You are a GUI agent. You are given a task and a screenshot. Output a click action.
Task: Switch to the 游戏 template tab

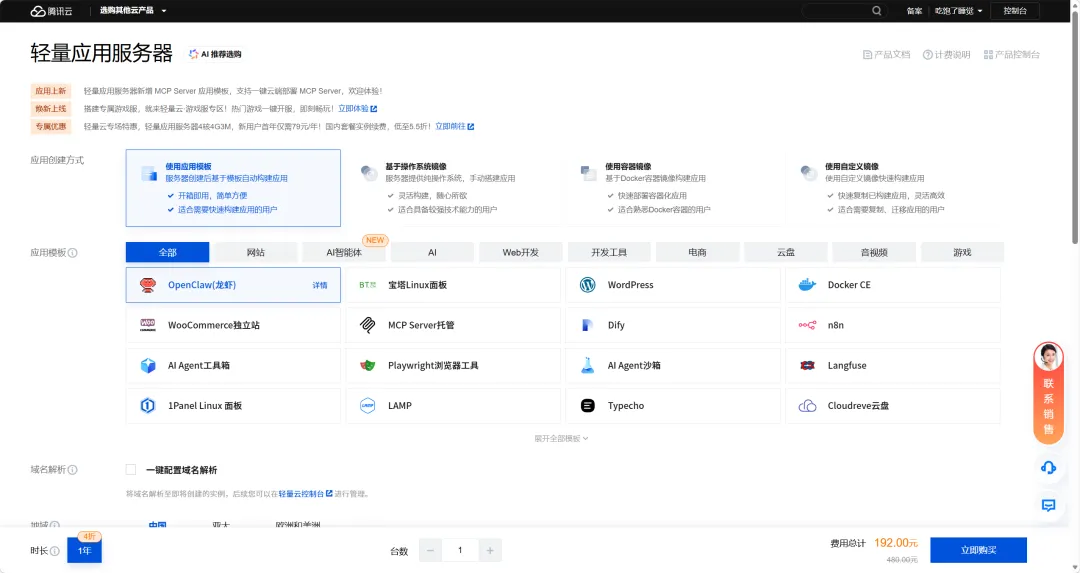click(x=962, y=252)
